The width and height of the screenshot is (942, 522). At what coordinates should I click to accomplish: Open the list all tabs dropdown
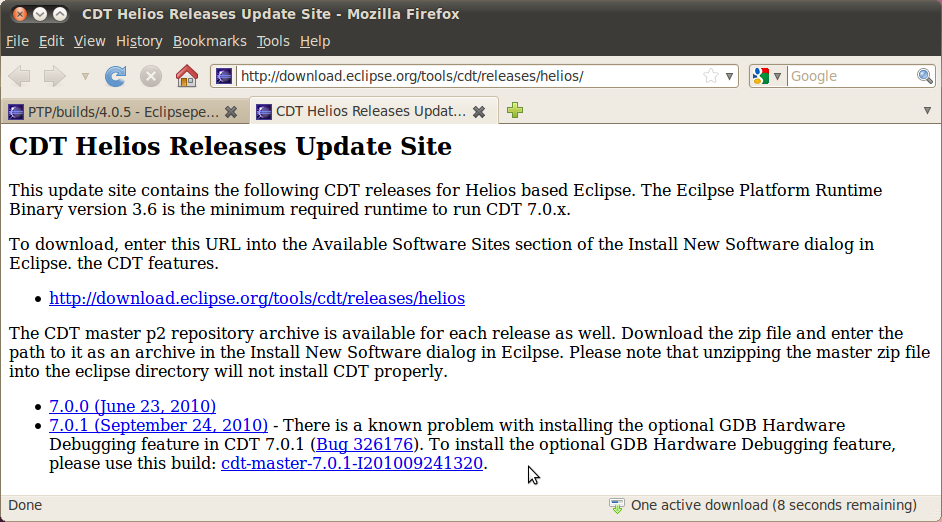point(928,111)
